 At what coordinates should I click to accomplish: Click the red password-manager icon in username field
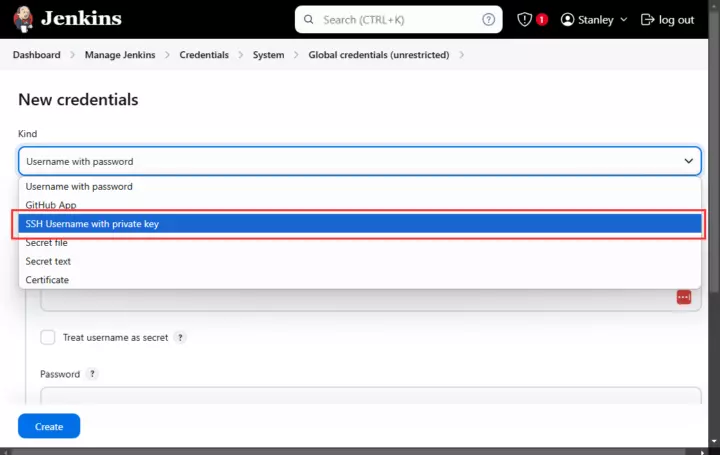pos(684,297)
